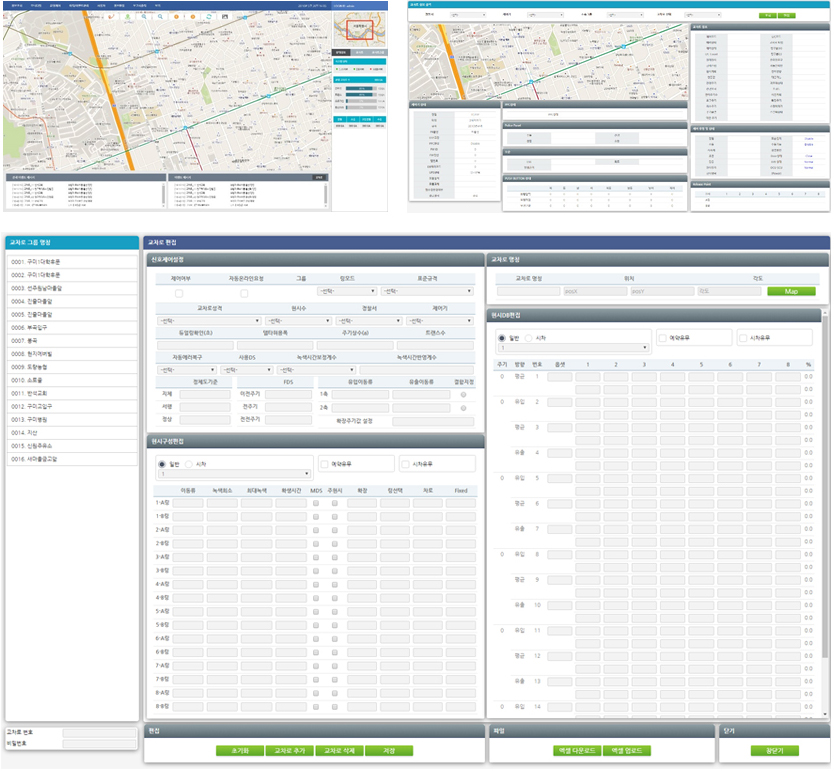Tick the 주현시 checkbox in row 2-B형
834x771 pixels.
point(335,543)
